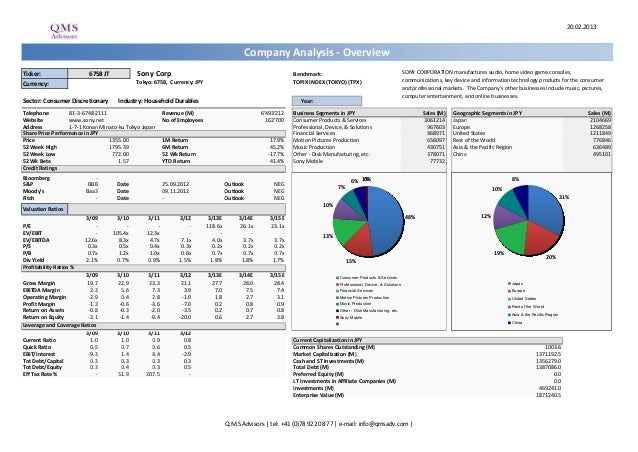
Task: Click the Current Ratio row label
Action: coord(39,340)
